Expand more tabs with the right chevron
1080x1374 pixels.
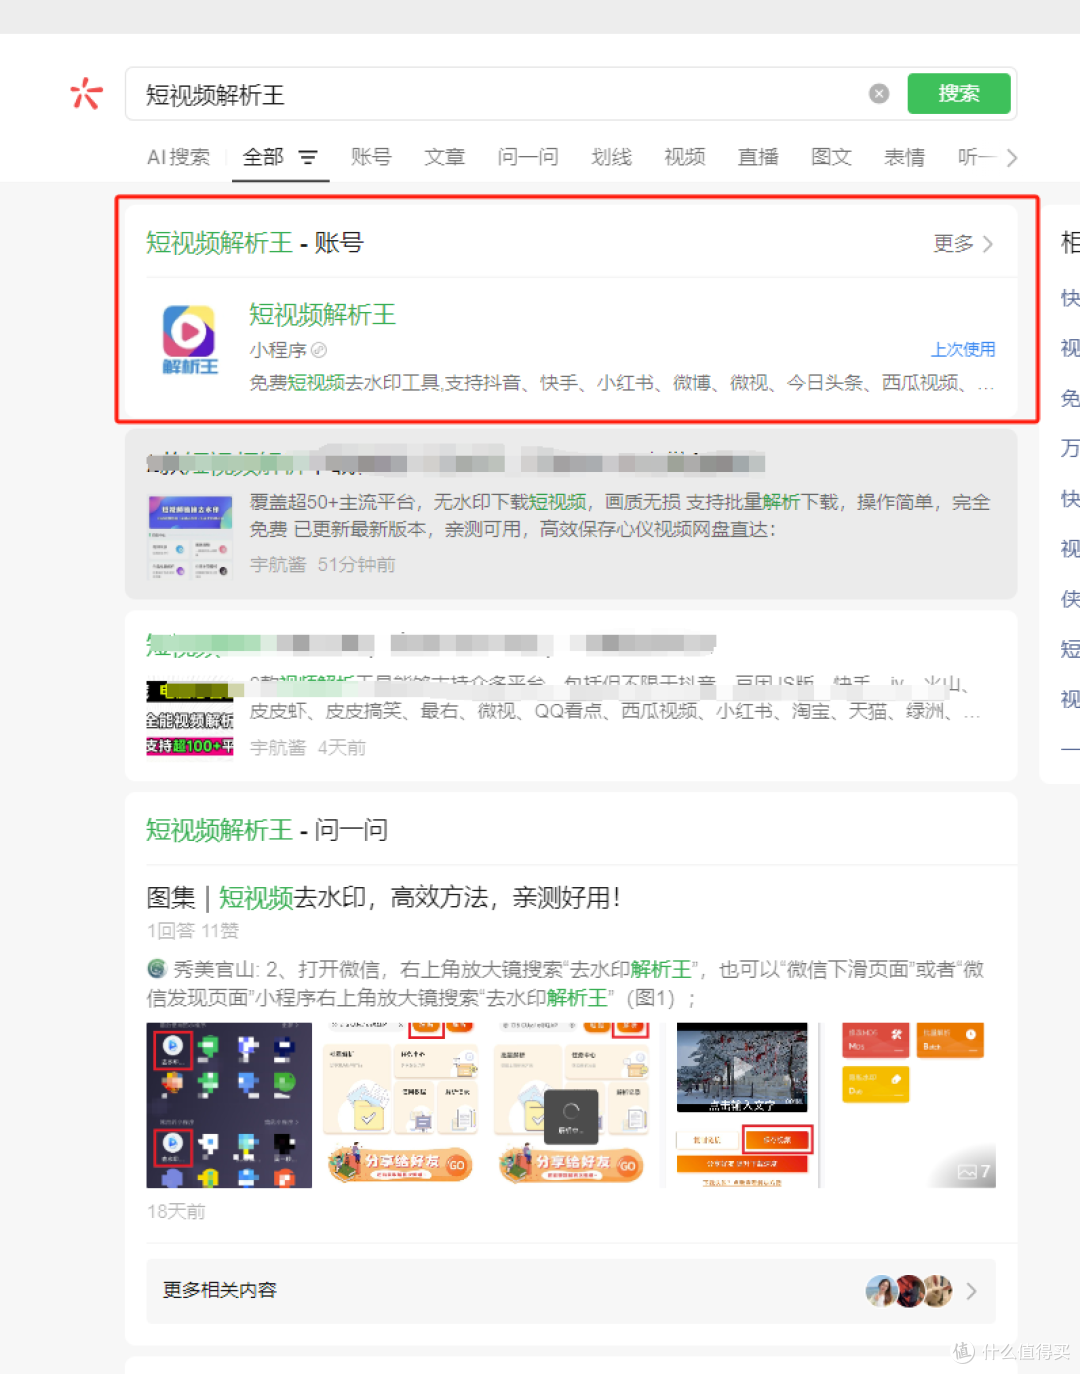1012,157
